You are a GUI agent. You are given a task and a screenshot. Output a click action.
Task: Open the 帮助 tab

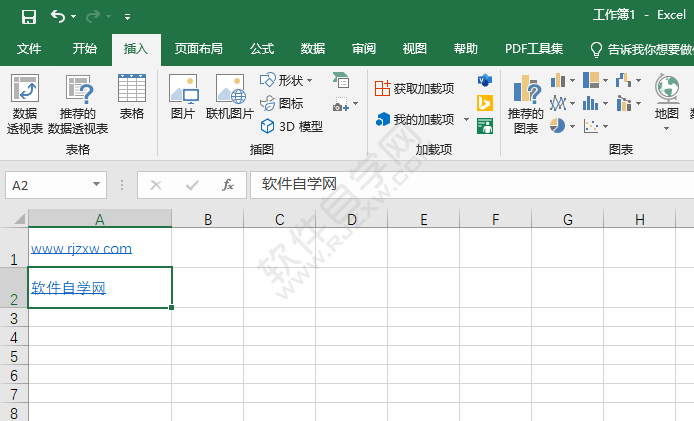click(x=466, y=49)
